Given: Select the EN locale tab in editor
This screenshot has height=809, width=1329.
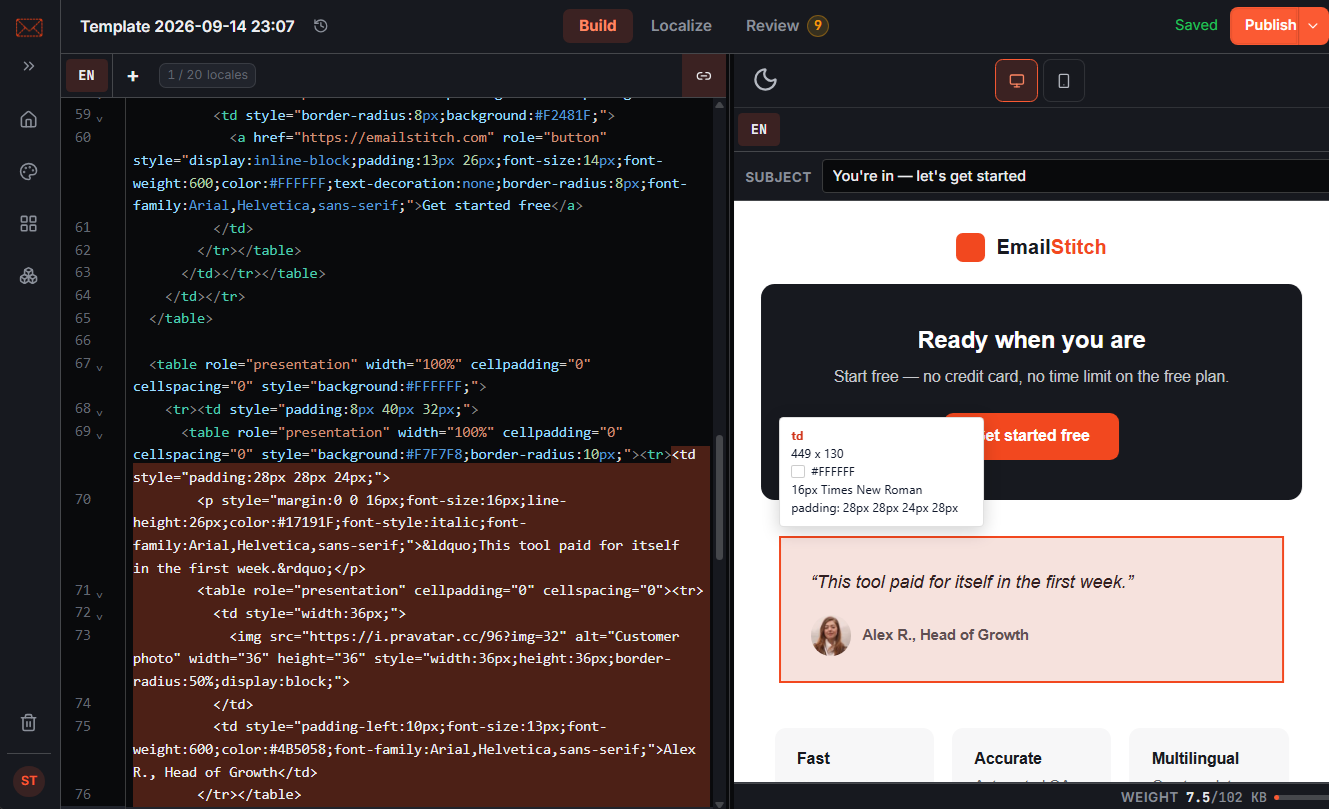Looking at the screenshot, I should [x=87, y=75].
